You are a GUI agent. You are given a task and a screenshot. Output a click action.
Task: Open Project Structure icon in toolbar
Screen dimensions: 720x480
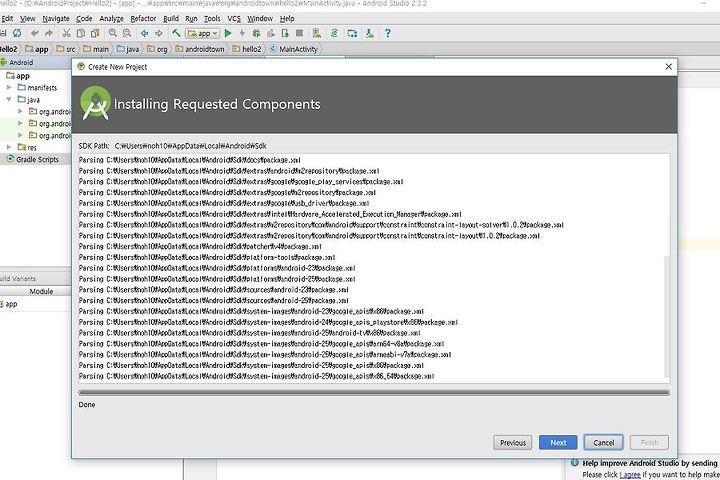point(352,33)
